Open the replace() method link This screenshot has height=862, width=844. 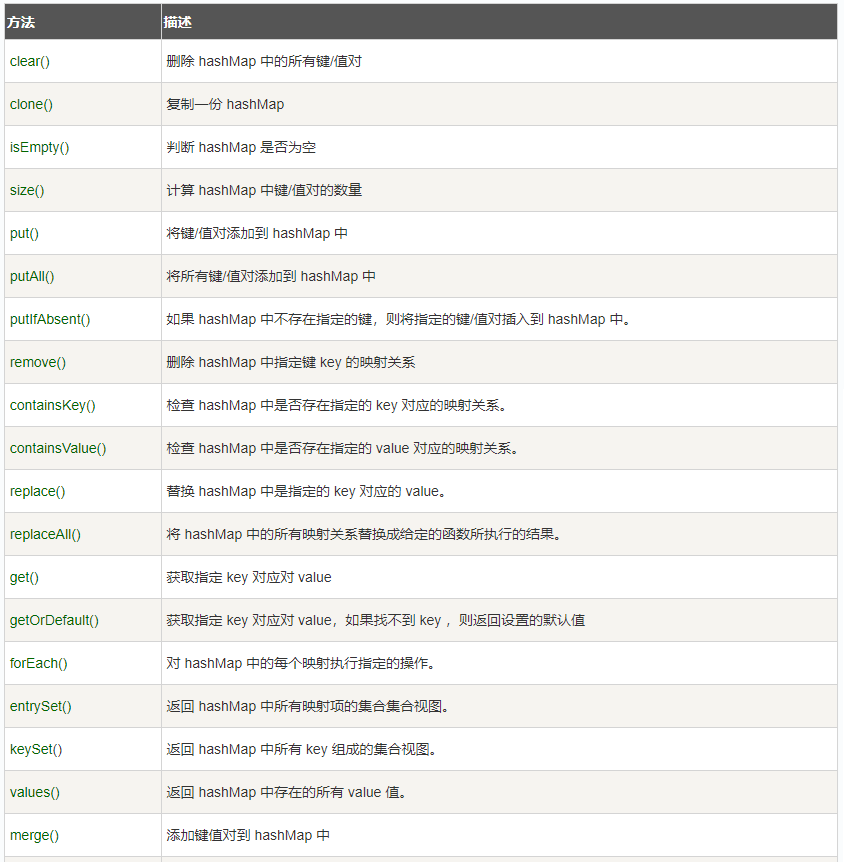(37, 491)
